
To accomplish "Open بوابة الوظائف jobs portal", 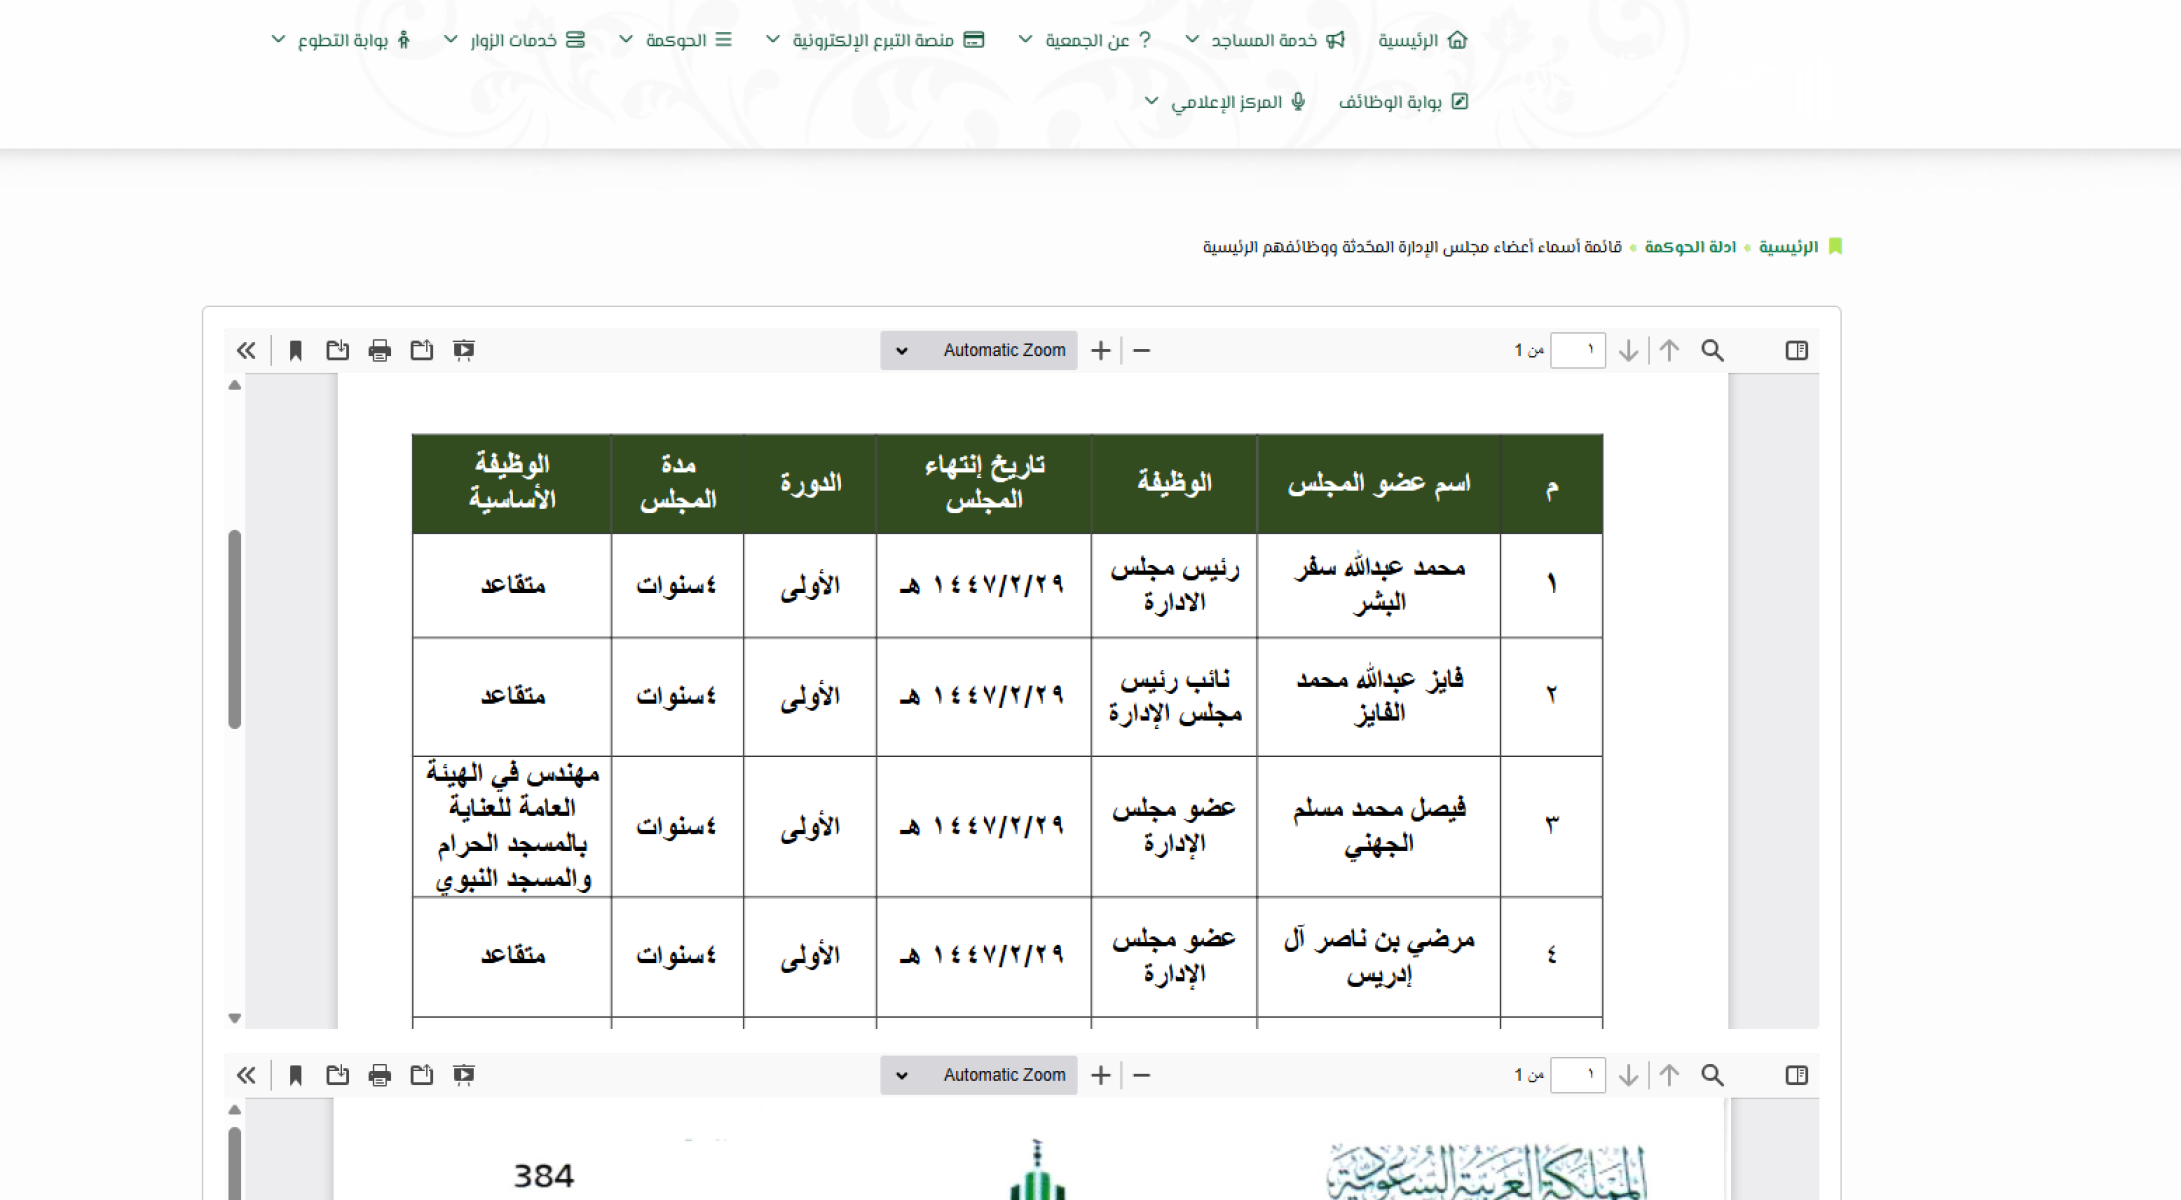I will 1403,102.
